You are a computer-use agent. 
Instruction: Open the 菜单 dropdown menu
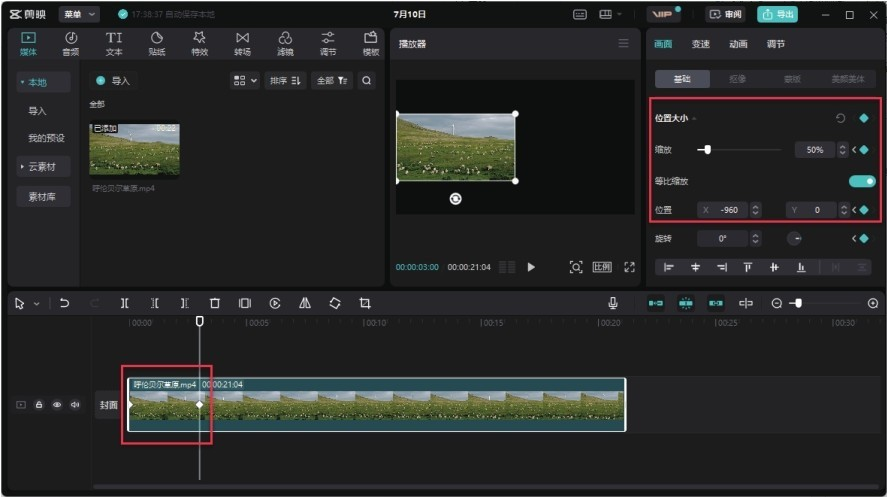(79, 14)
